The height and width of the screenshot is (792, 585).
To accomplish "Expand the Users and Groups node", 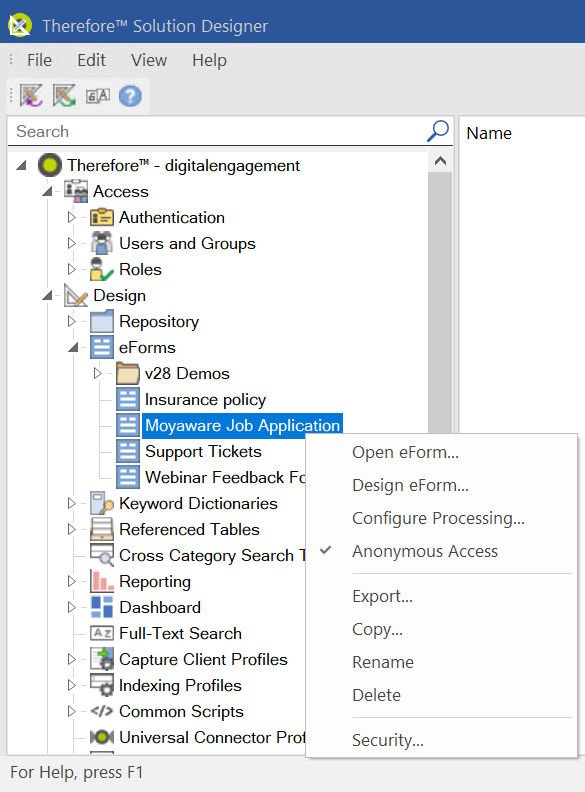I will [x=71, y=243].
